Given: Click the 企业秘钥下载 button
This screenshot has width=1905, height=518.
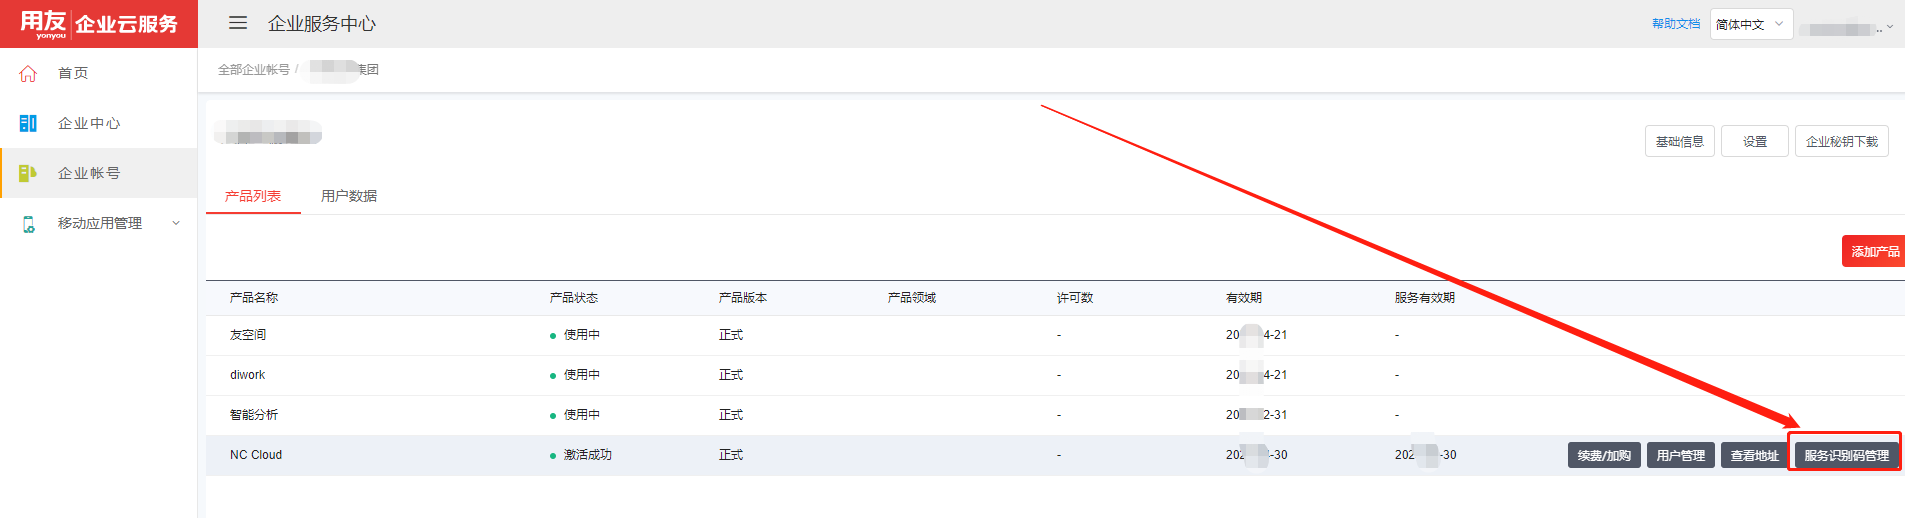Looking at the screenshot, I should [x=1842, y=141].
